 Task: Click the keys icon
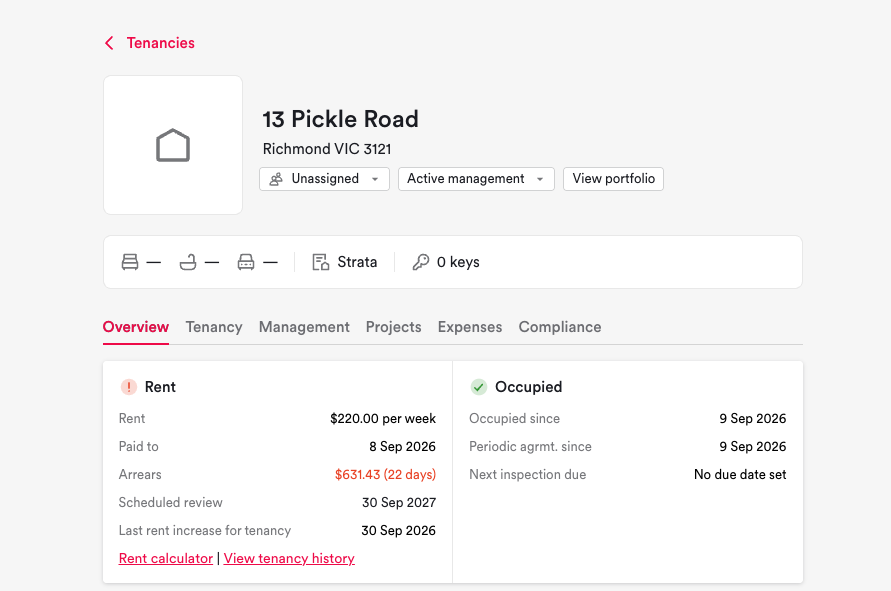[x=420, y=262]
